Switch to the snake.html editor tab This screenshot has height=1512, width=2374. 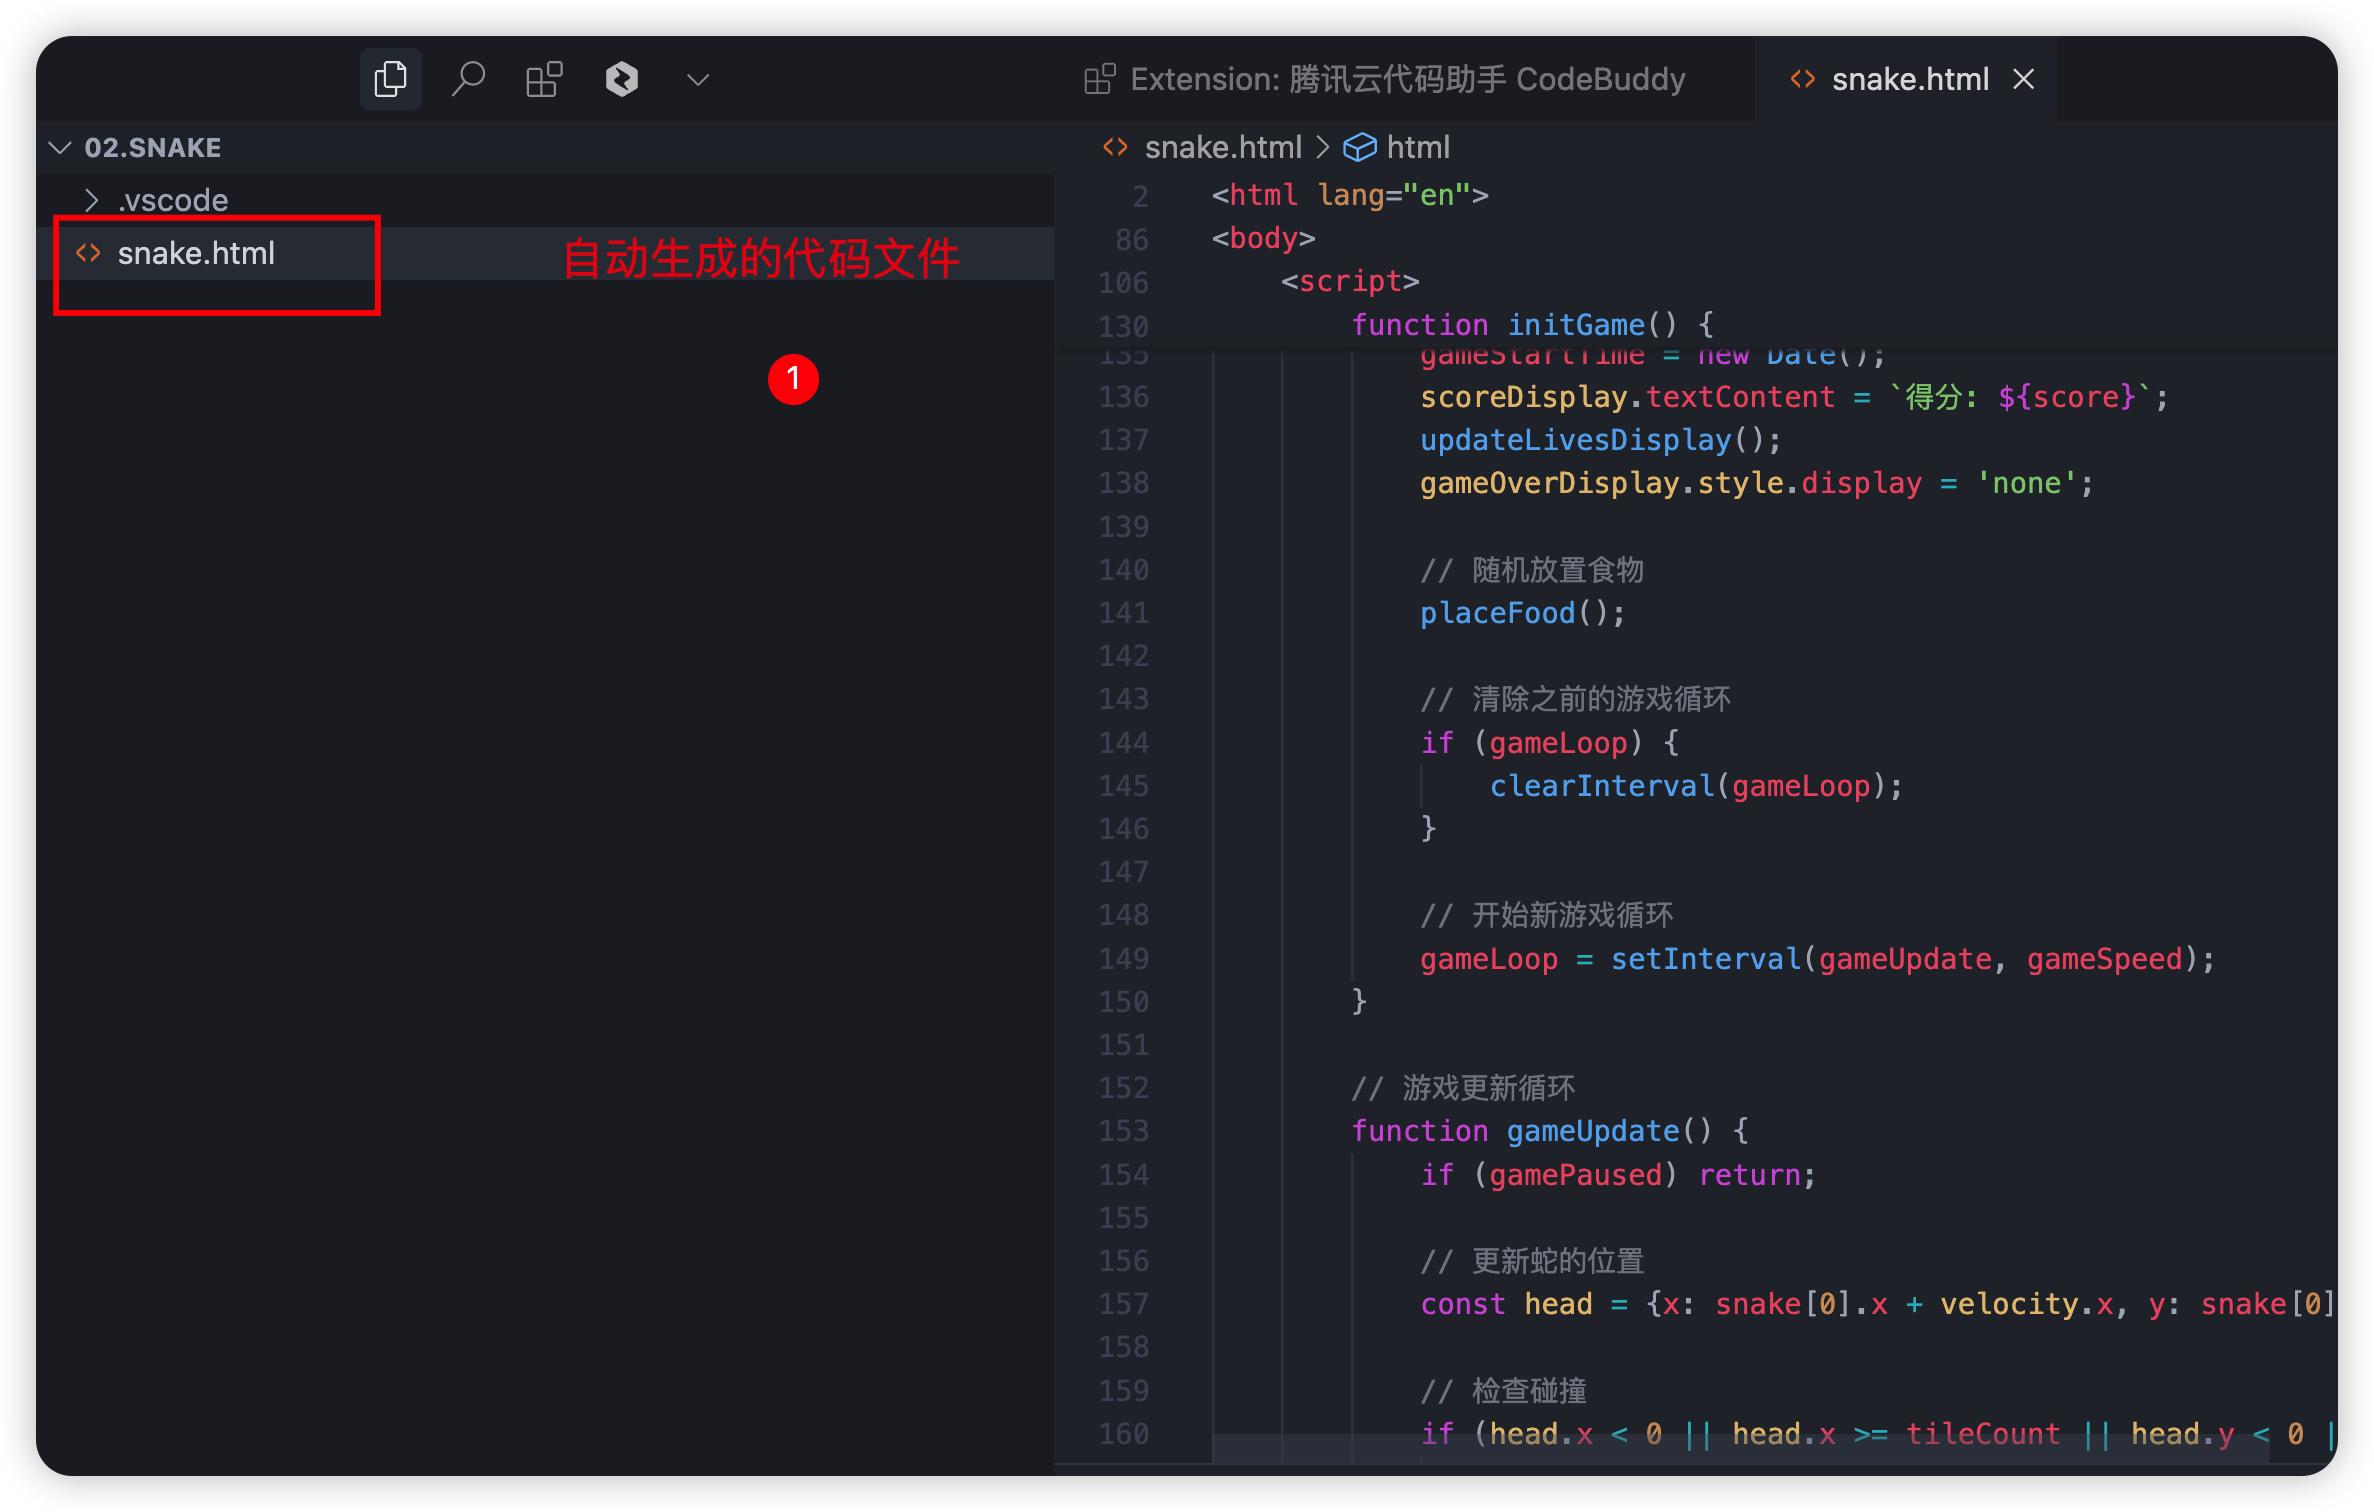coord(1908,79)
